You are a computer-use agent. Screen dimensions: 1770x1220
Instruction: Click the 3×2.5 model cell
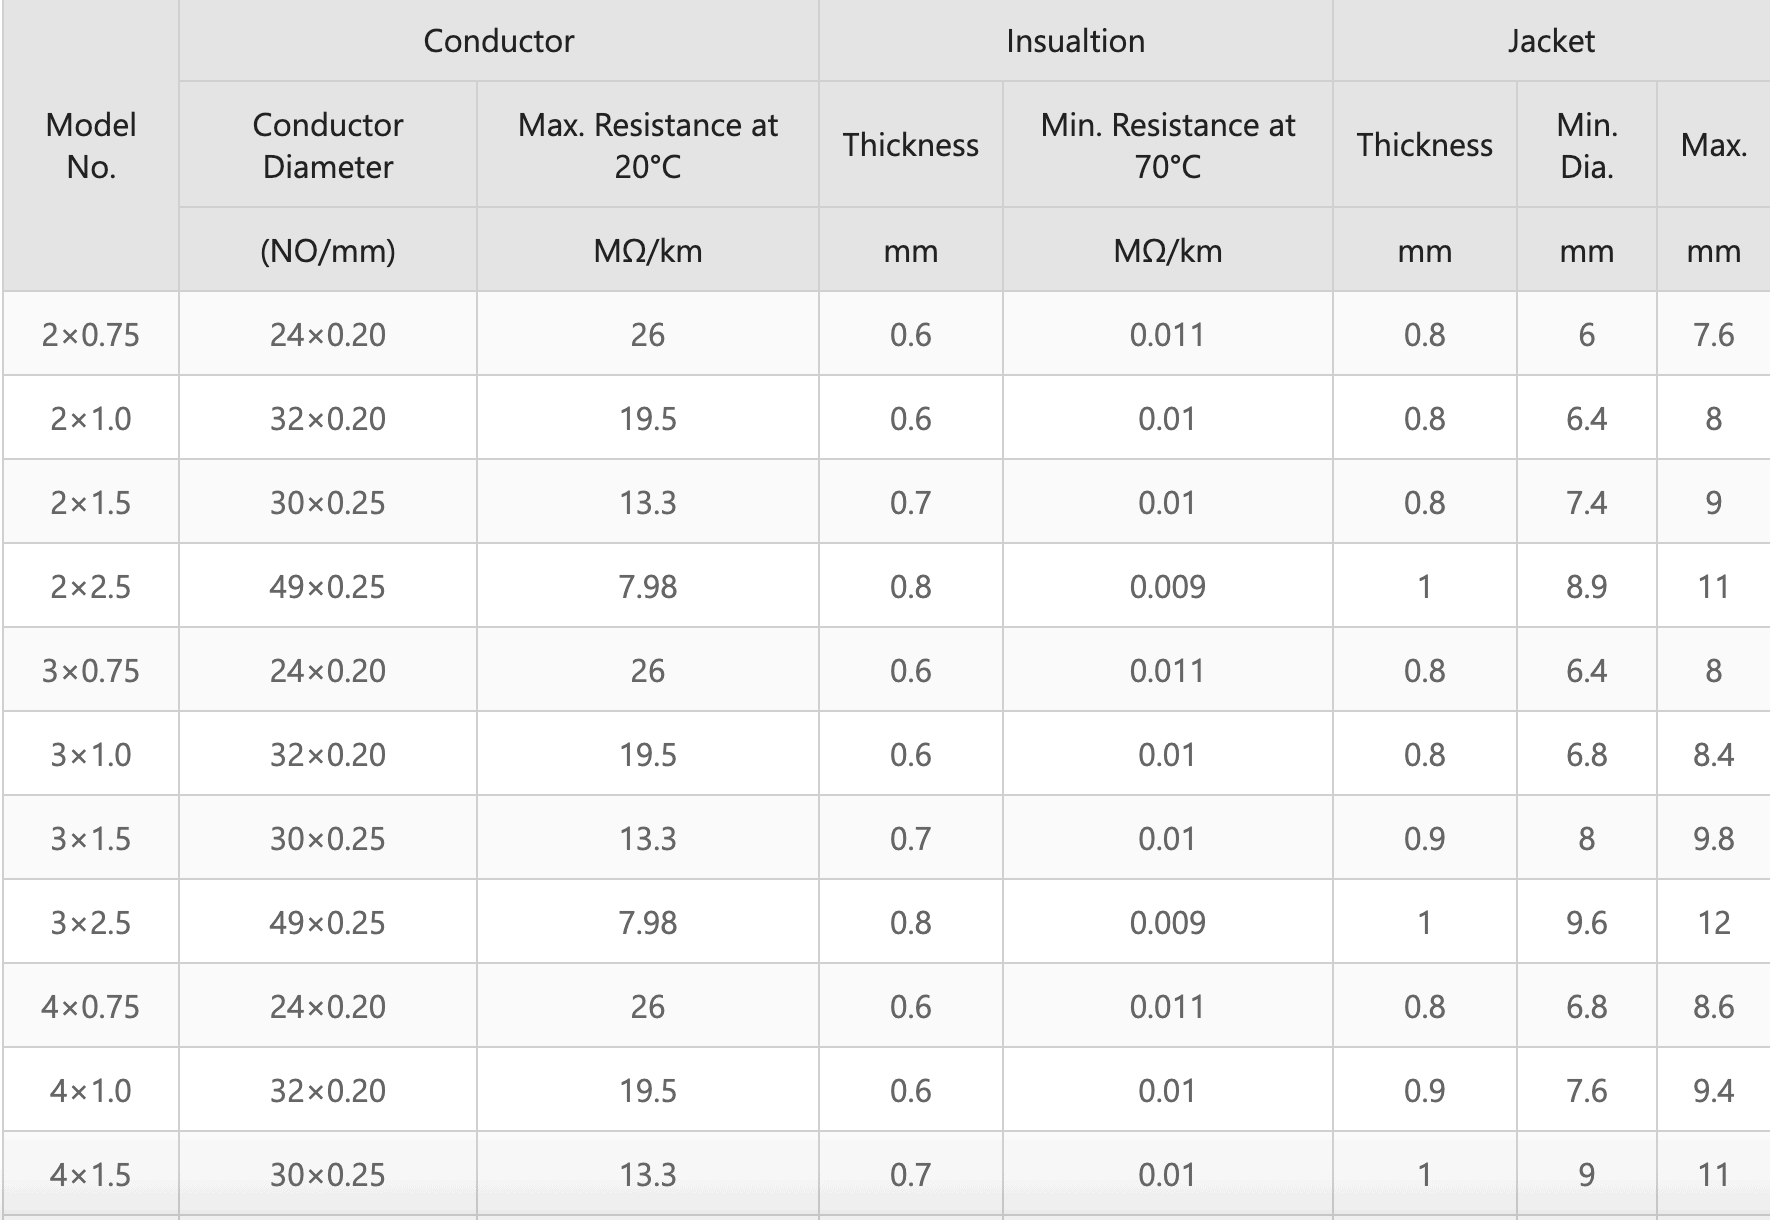(x=91, y=923)
